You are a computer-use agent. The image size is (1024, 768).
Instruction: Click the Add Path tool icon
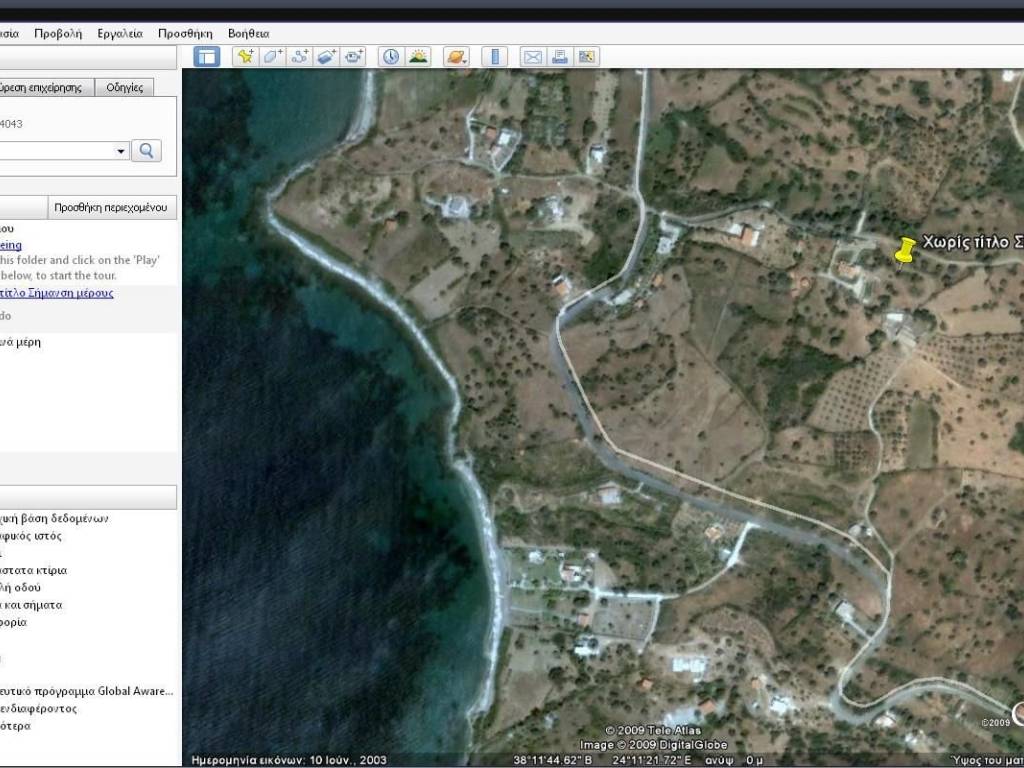click(299, 57)
